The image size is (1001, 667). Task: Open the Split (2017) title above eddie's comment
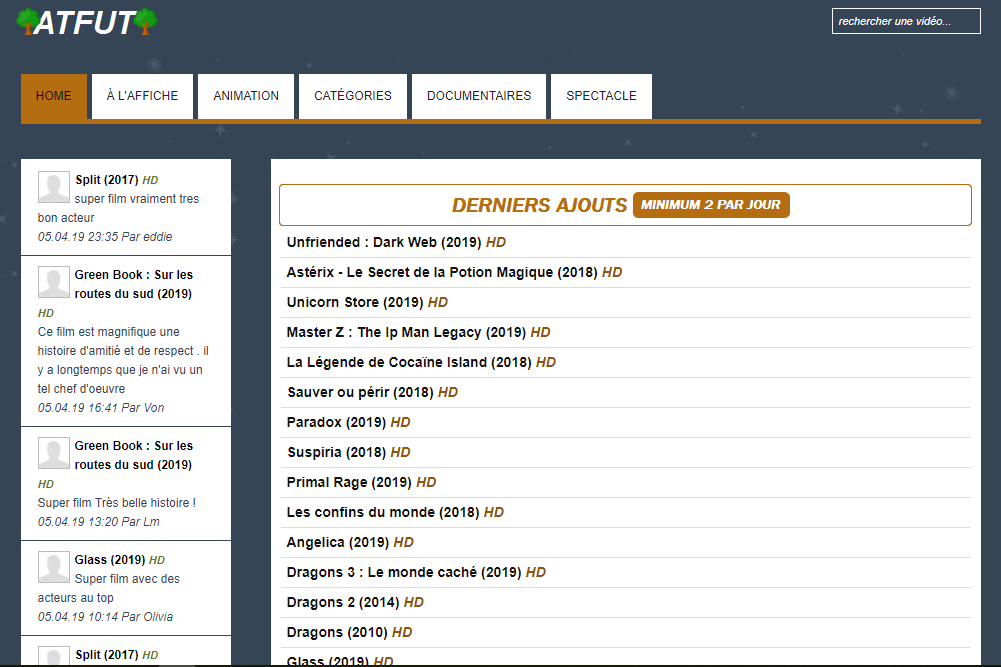point(107,180)
